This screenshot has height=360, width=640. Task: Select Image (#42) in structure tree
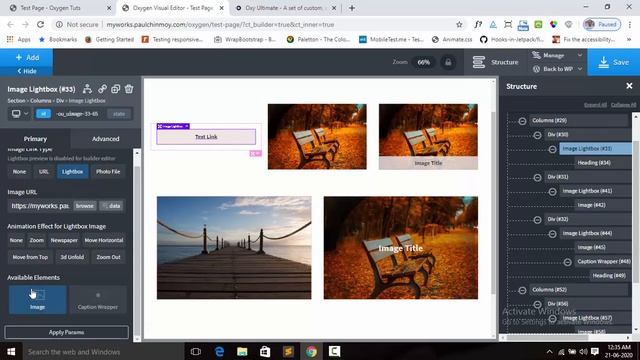click(x=603, y=205)
